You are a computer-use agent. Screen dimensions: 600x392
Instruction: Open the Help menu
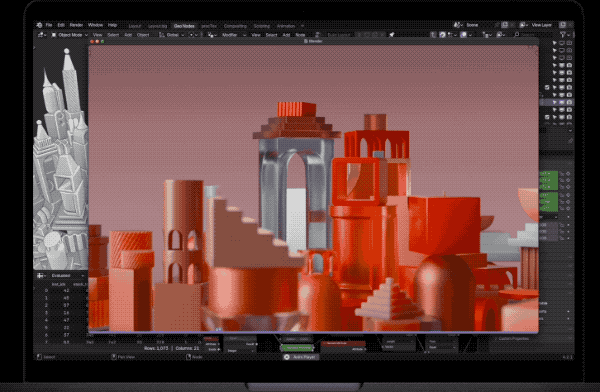point(112,25)
